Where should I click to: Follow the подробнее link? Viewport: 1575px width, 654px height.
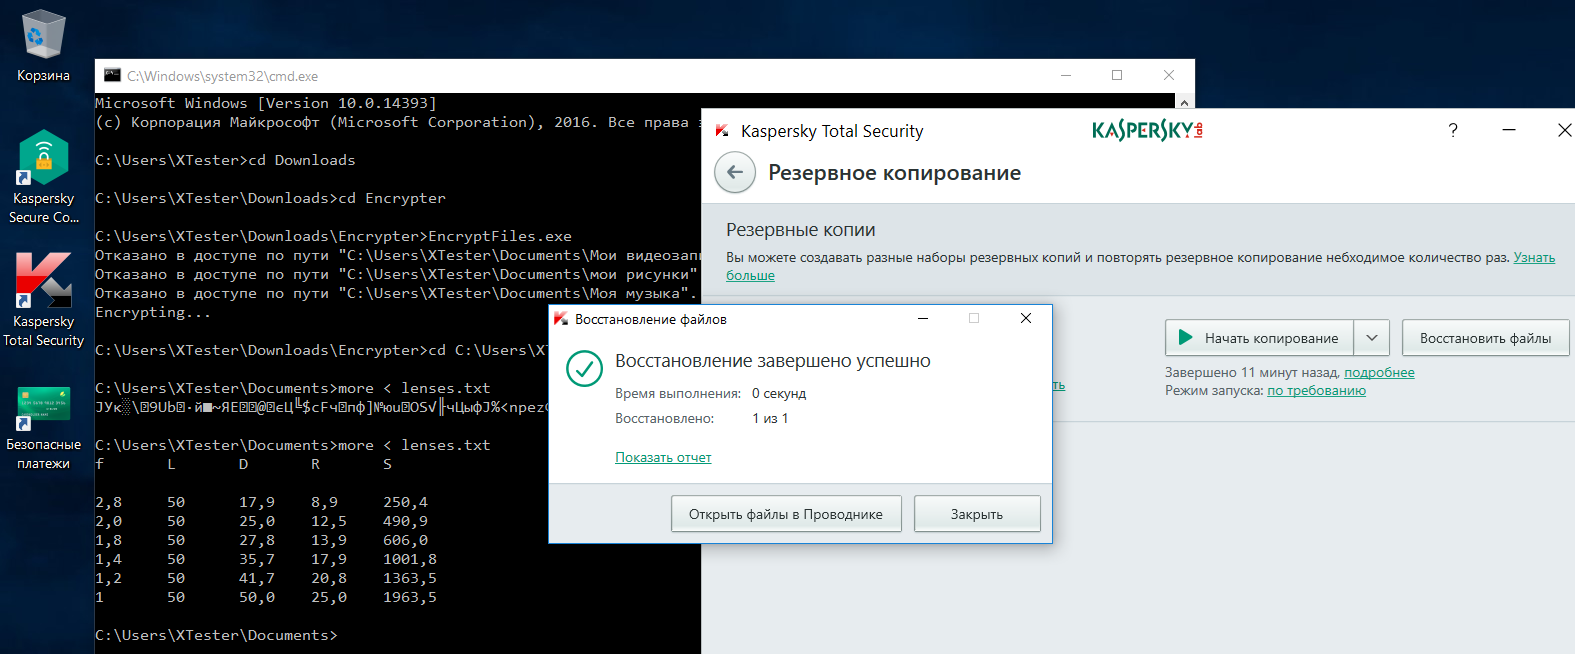[1379, 372]
